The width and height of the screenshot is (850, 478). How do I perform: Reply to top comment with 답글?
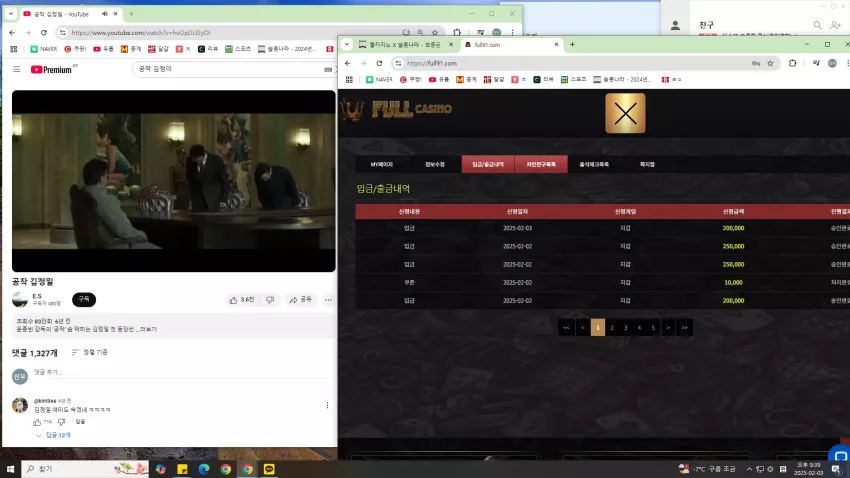point(80,422)
